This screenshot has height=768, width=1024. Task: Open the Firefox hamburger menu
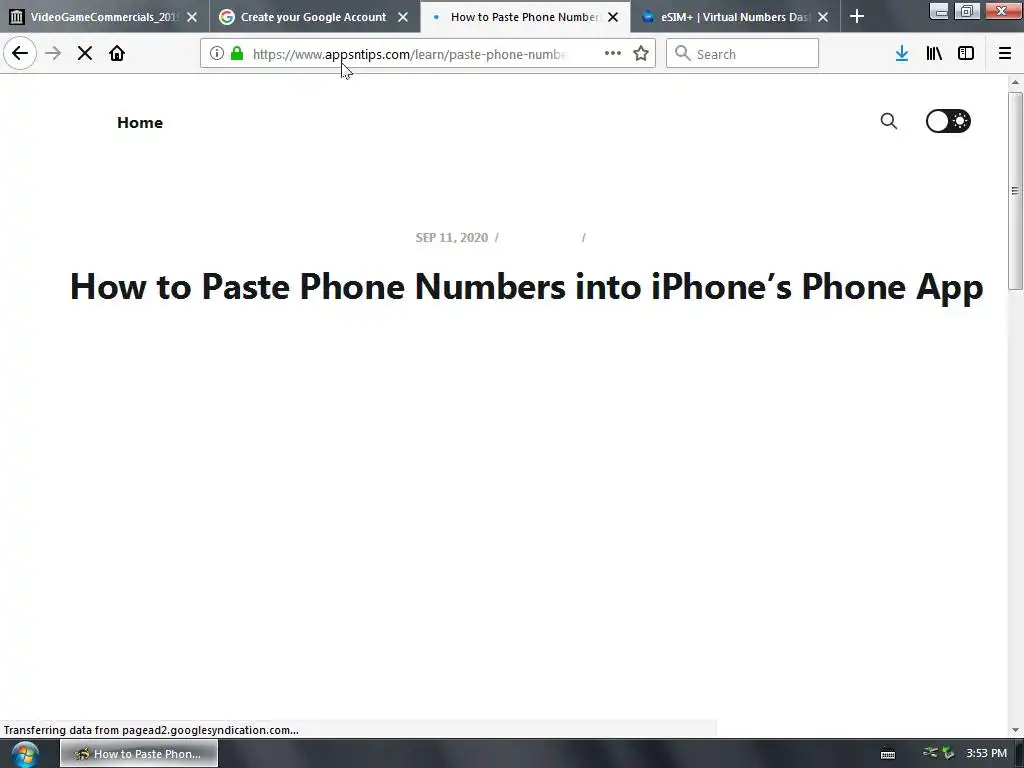[1005, 54]
